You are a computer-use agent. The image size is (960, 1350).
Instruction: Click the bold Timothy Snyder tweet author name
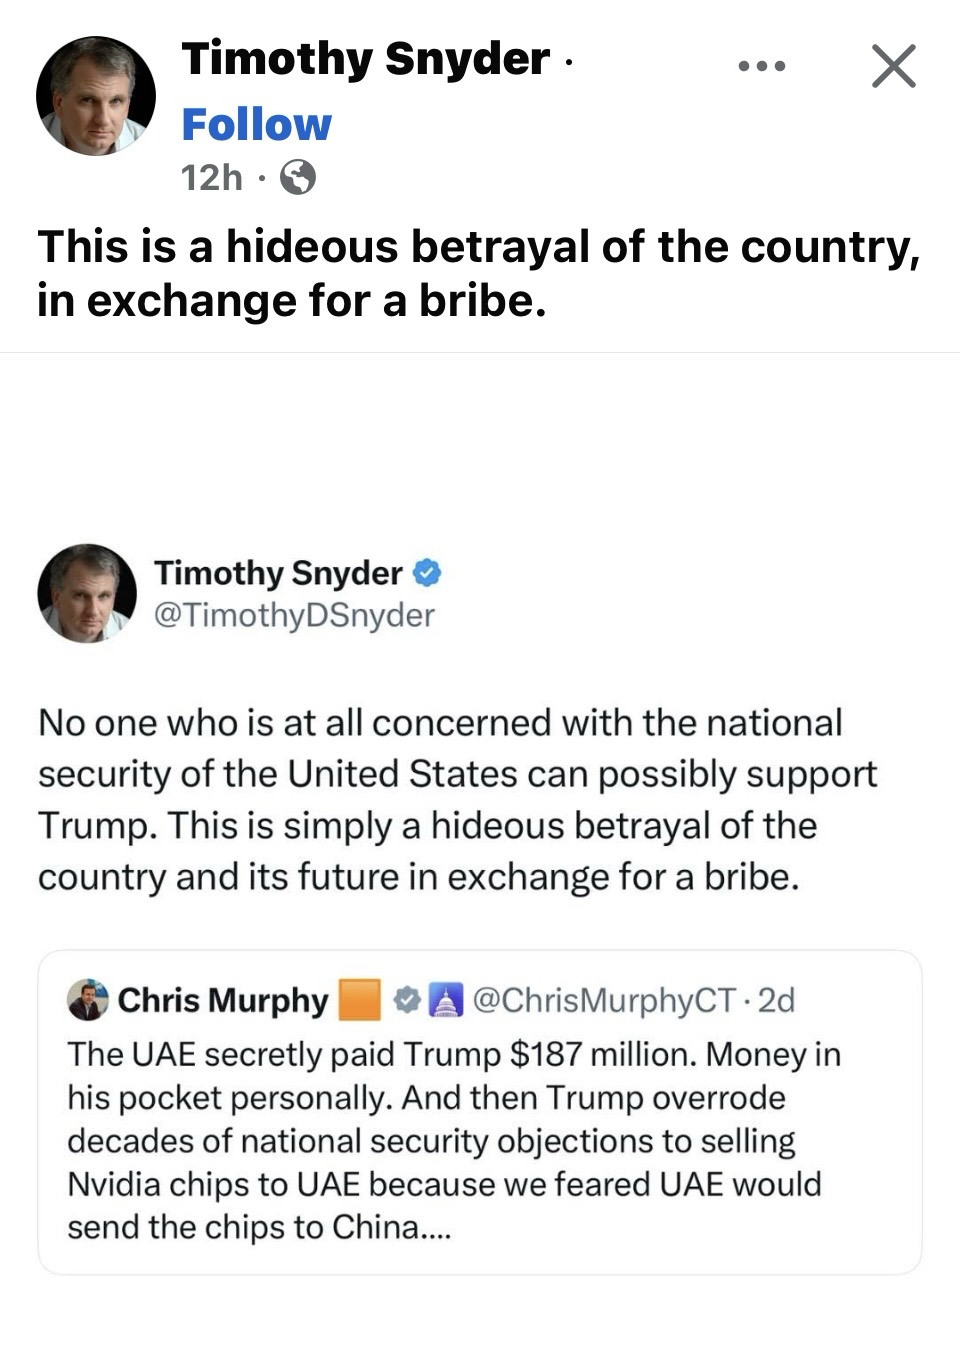pos(278,573)
